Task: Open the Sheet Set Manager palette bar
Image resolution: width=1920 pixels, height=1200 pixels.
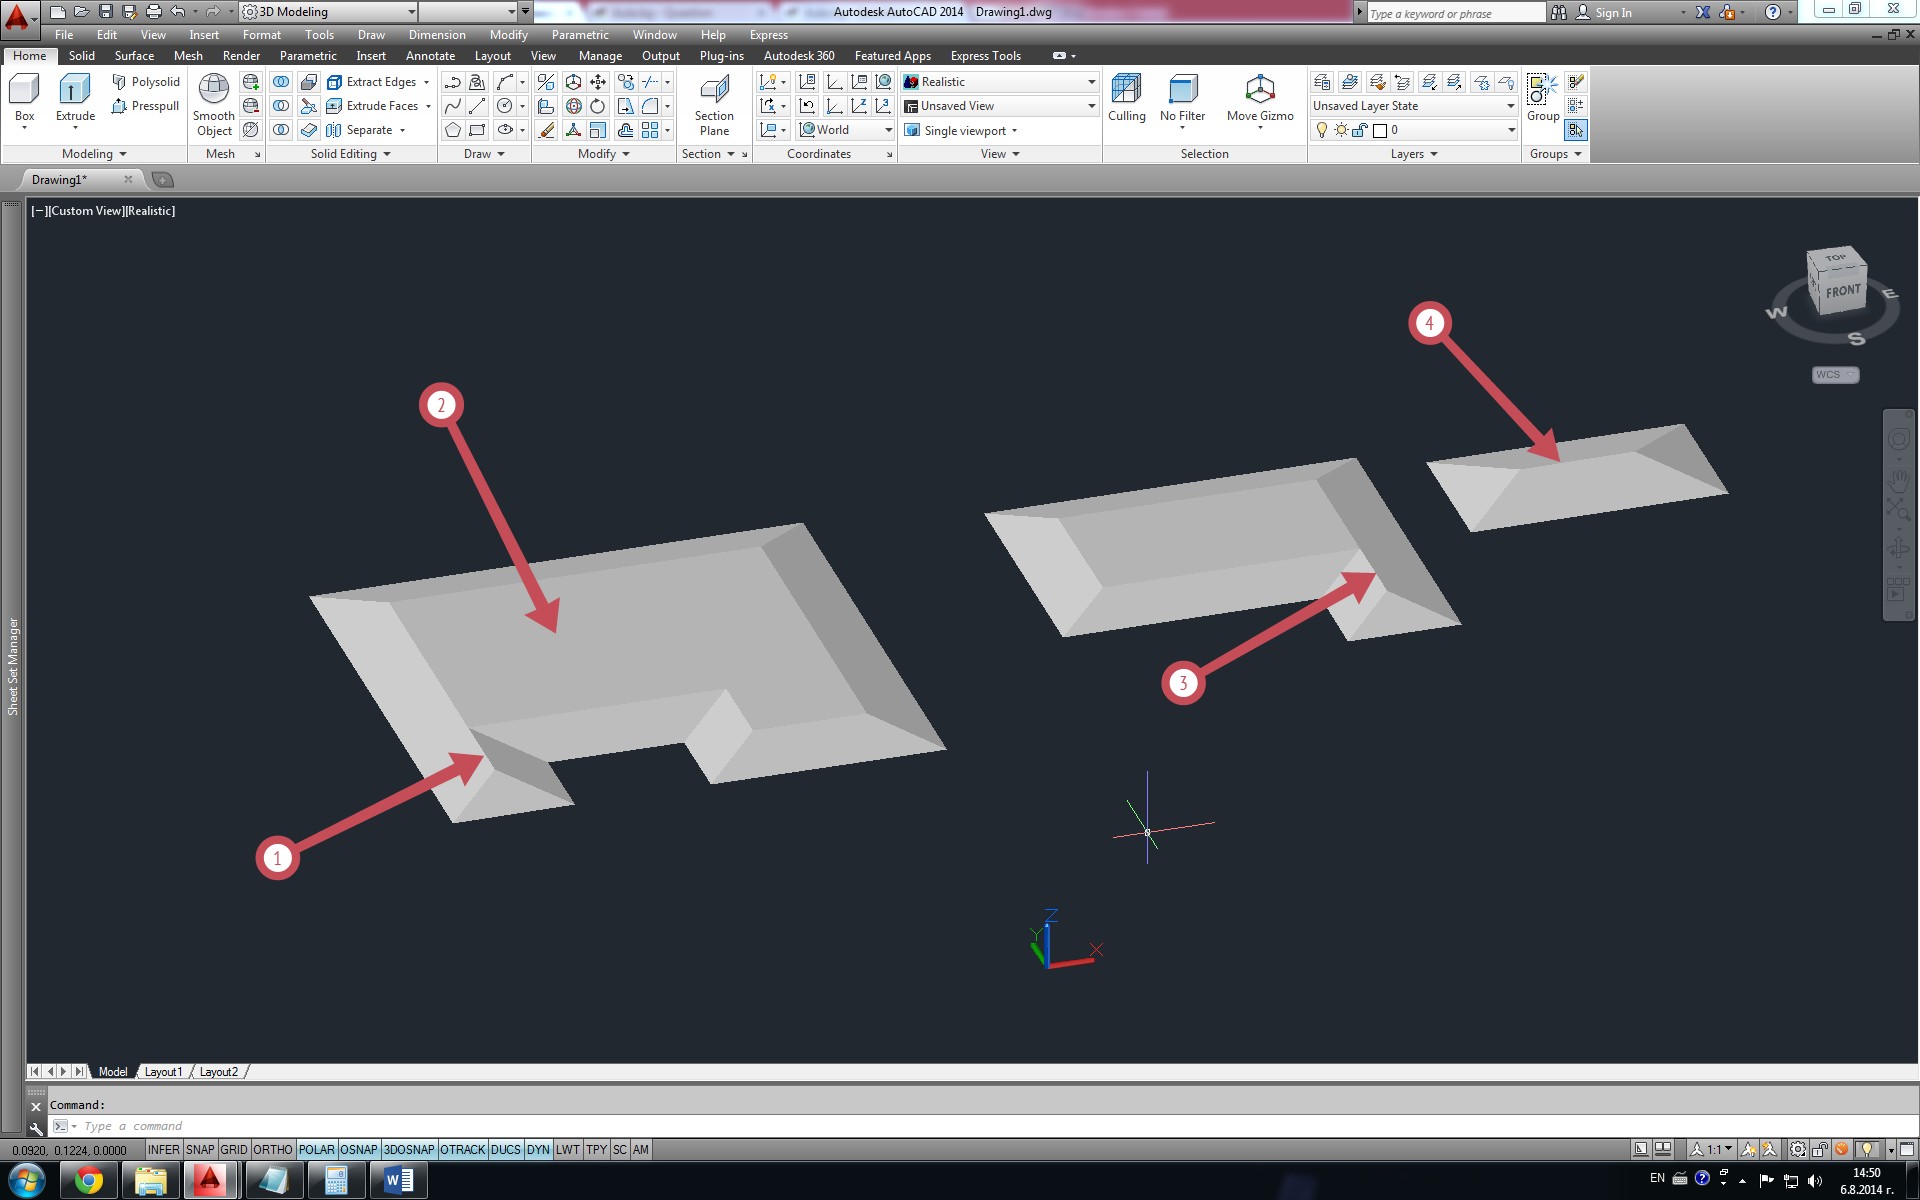Action: (x=13, y=666)
